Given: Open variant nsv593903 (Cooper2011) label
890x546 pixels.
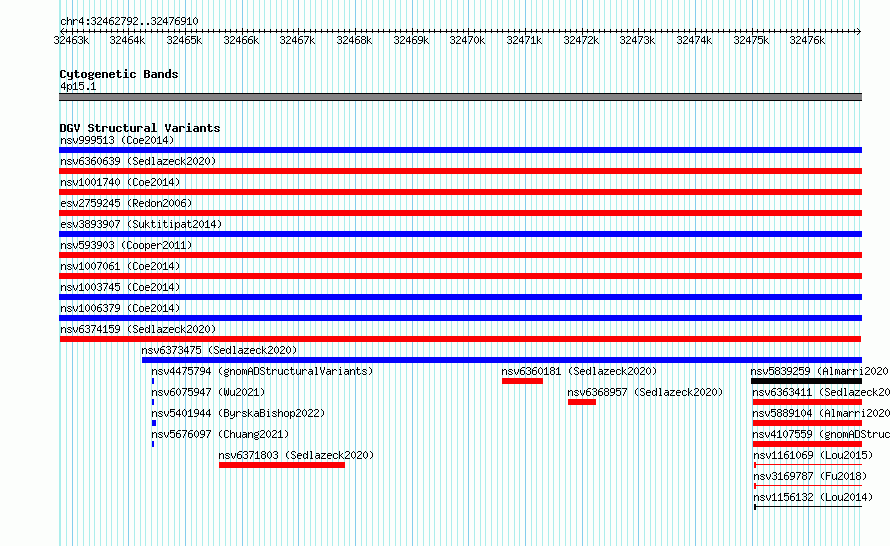Looking at the screenshot, I should [126, 245].
